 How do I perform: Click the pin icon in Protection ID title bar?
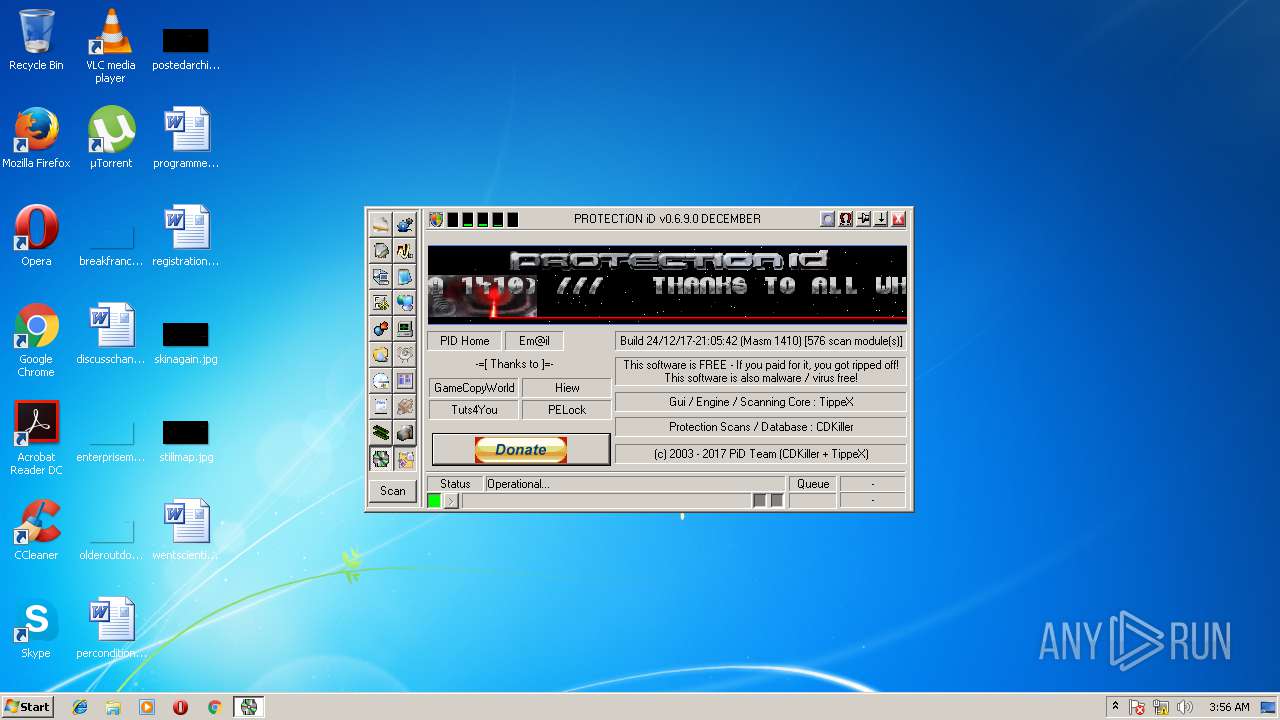tap(863, 219)
